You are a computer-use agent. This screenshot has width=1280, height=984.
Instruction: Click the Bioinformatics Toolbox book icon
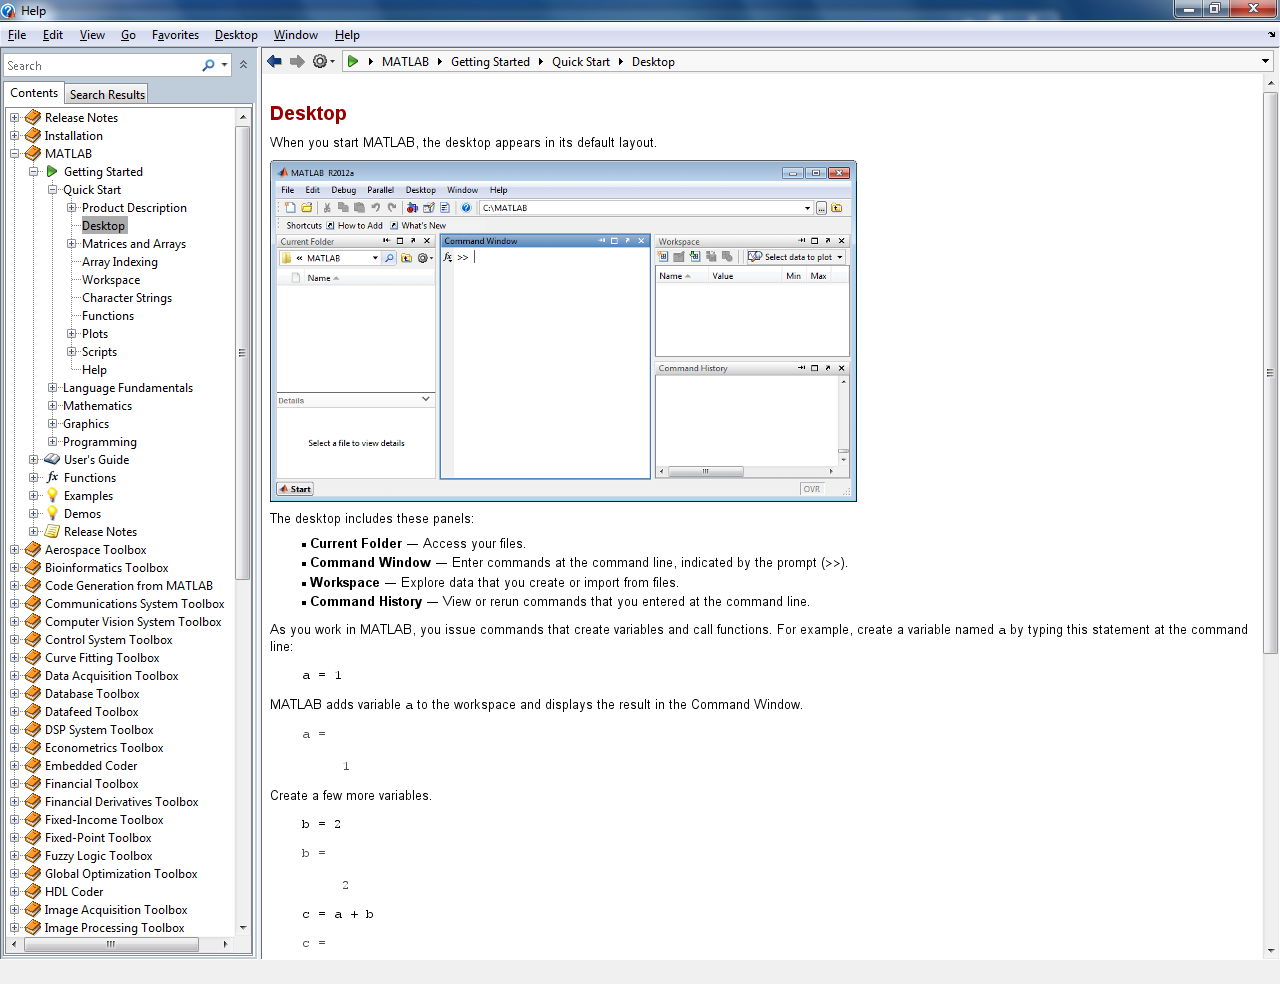(x=33, y=567)
